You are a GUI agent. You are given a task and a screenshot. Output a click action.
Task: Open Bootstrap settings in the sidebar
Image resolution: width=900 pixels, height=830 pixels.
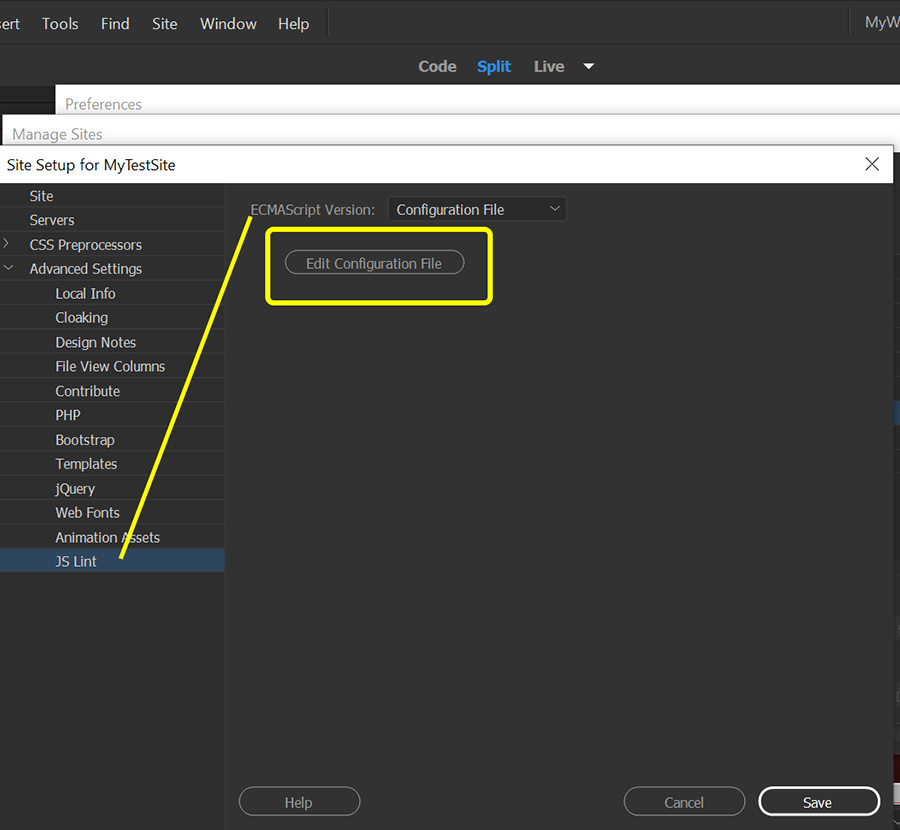tap(85, 439)
